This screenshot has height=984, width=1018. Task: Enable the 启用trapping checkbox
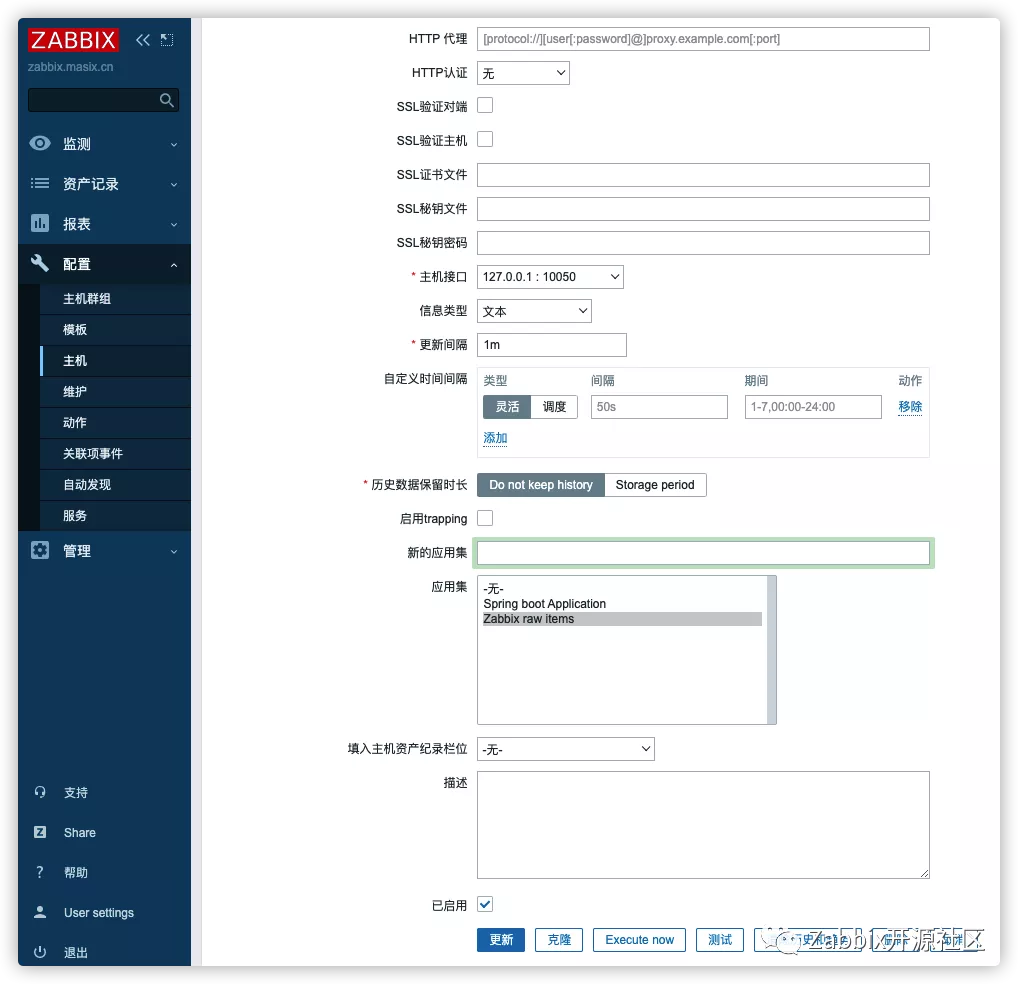tap(484, 518)
